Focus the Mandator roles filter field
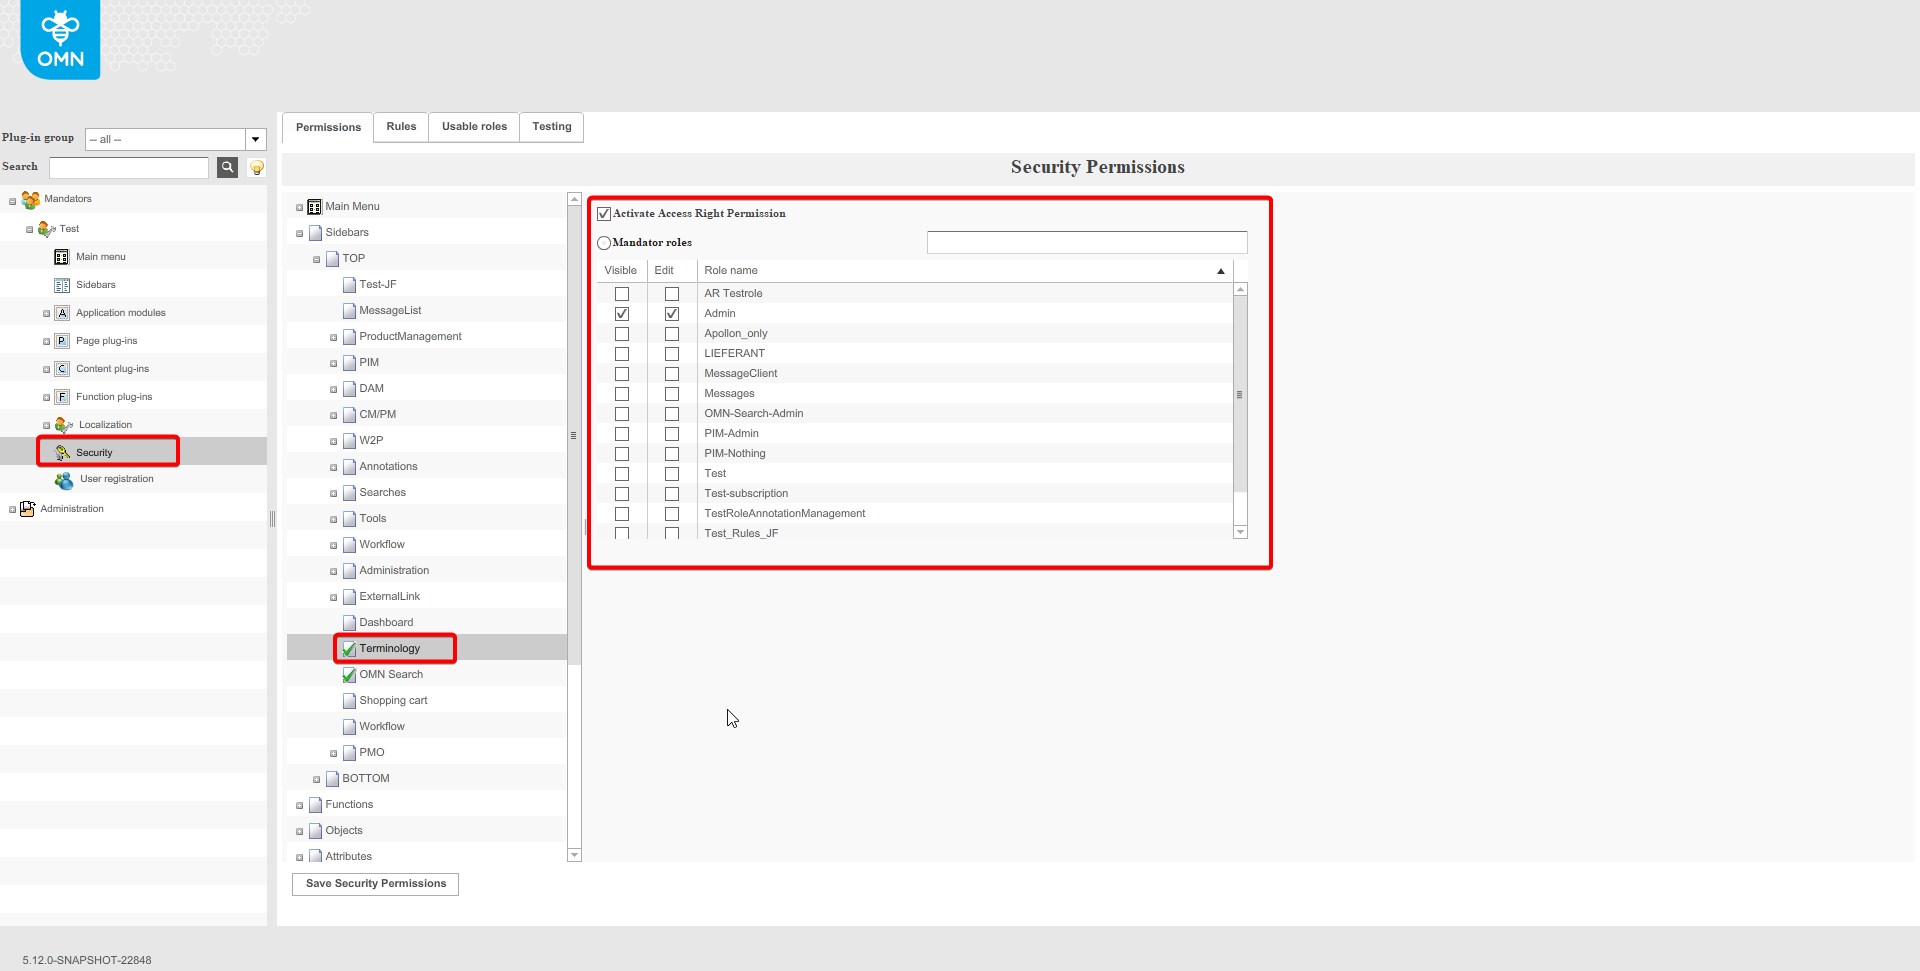Viewport: 1920px width, 971px height. click(1087, 243)
